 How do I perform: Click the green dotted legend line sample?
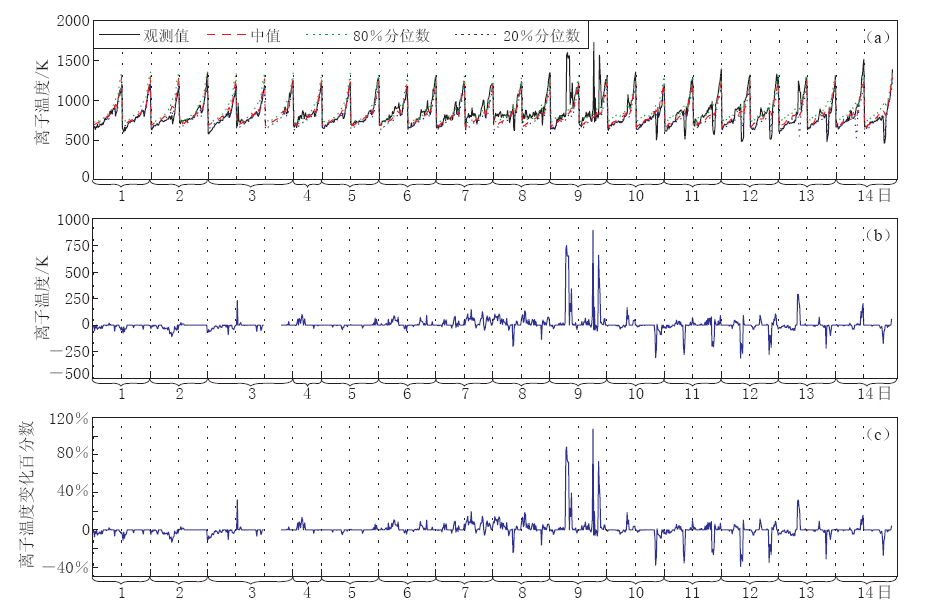pos(327,36)
